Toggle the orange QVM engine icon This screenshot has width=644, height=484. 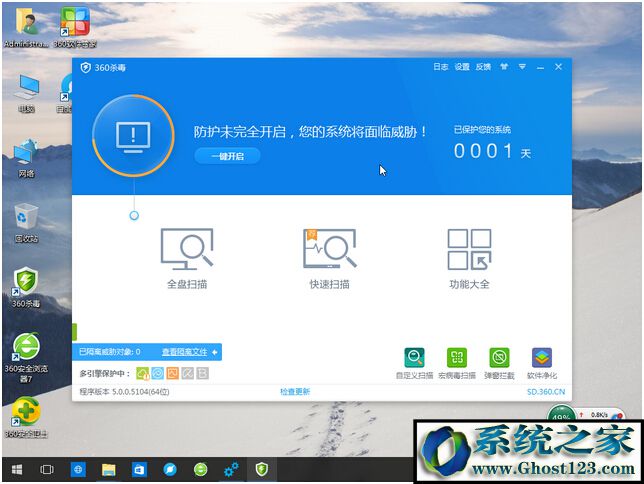[172, 373]
